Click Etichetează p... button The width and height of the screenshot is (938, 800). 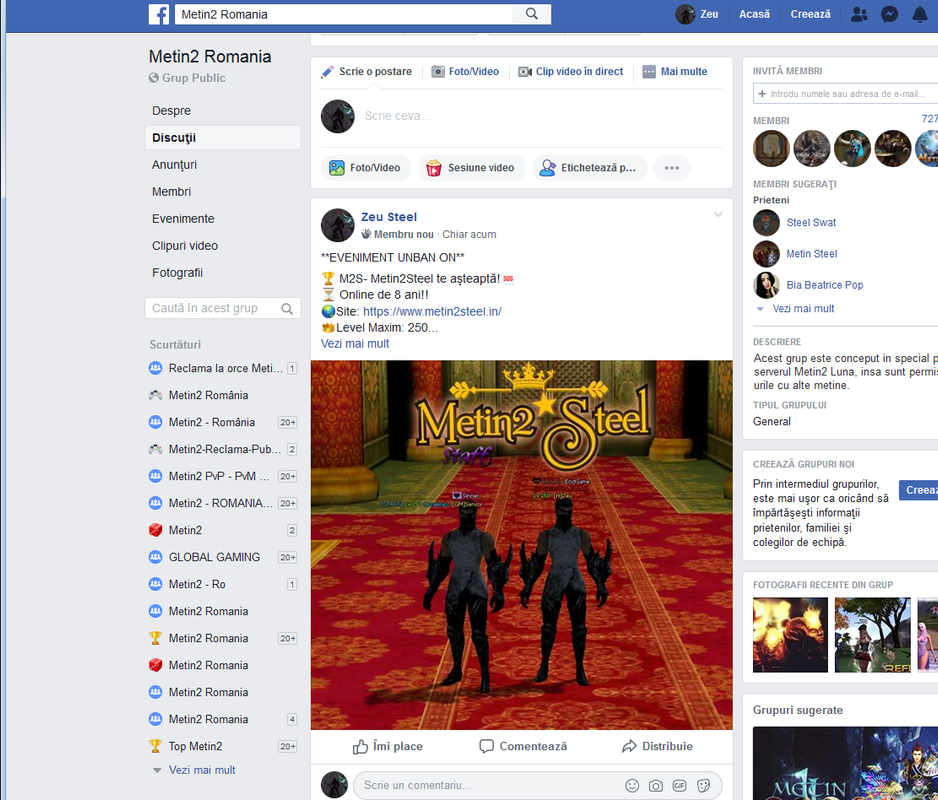[x=590, y=168]
